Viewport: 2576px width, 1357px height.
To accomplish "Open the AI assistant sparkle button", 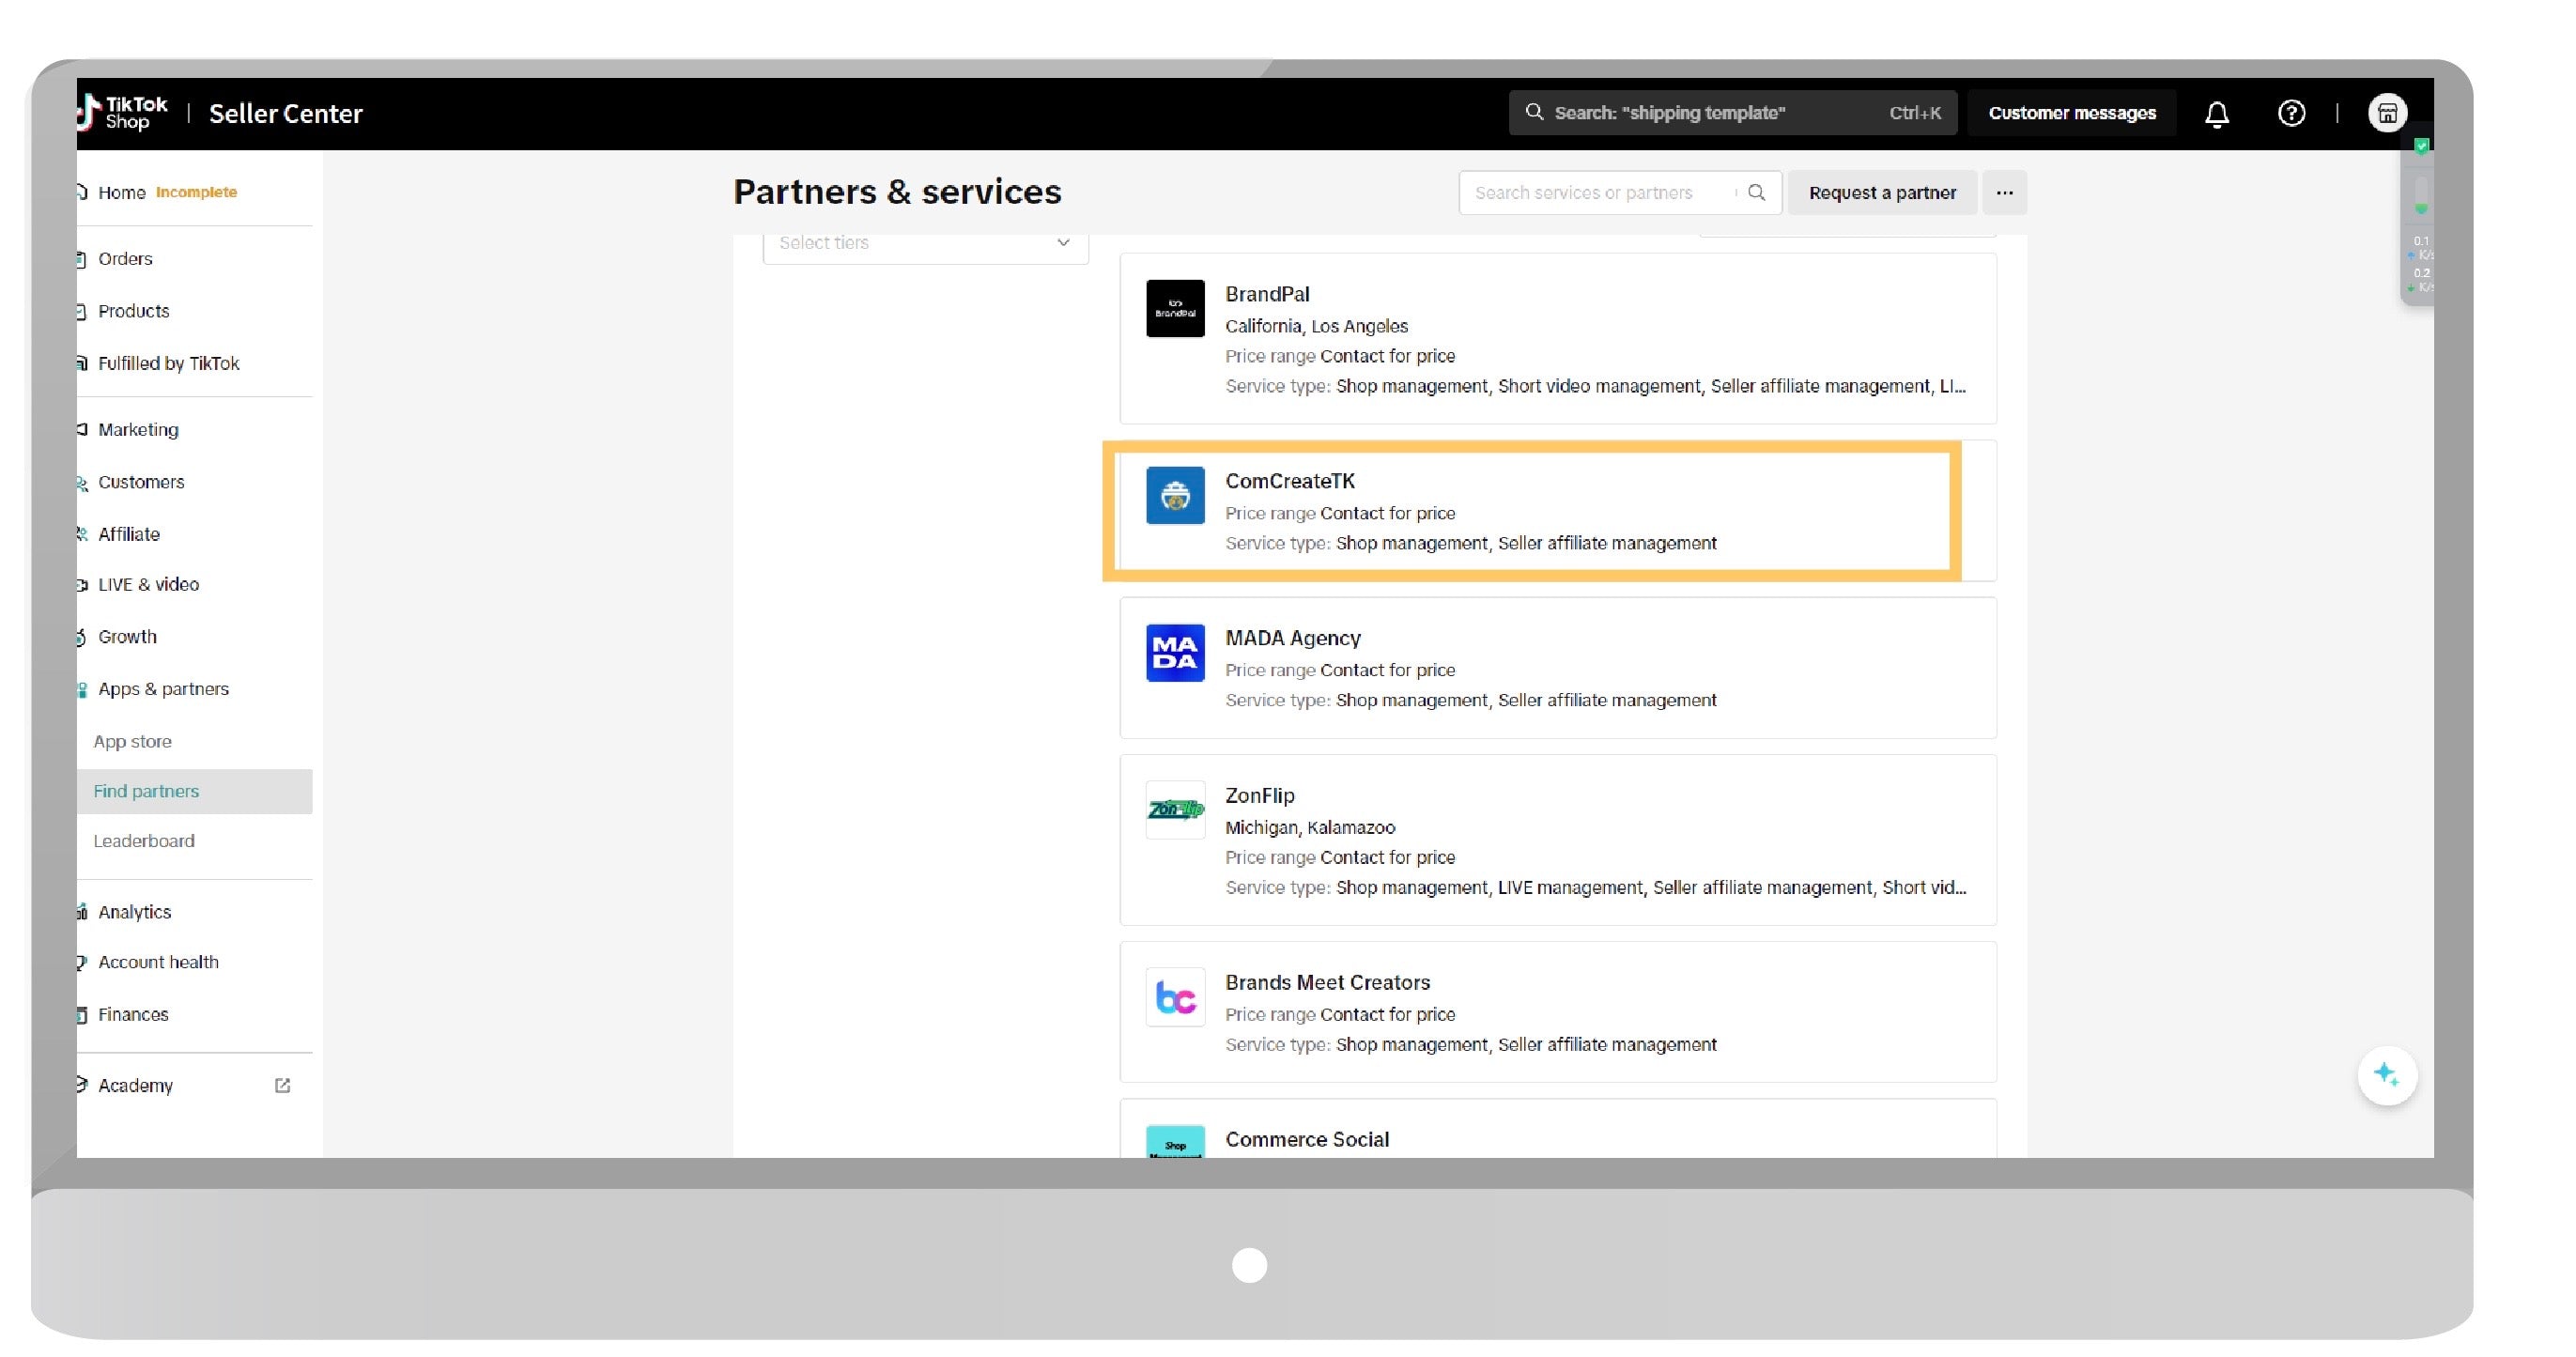I will (2386, 1075).
